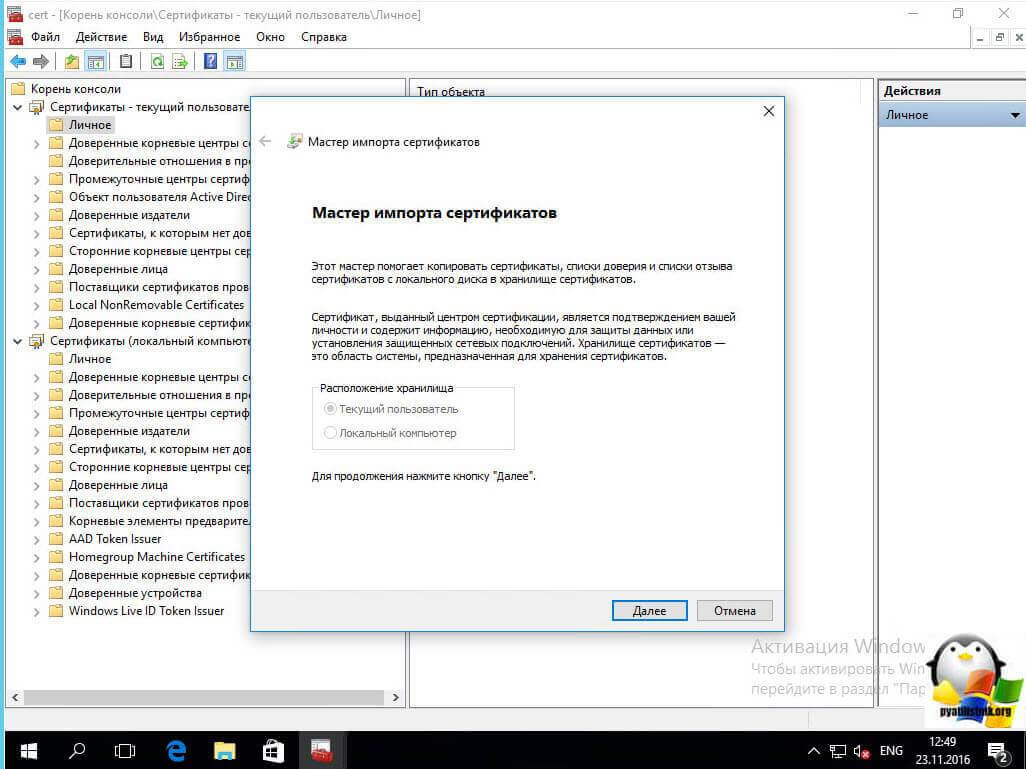Click the Back arrow in the MMC toolbar
Viewport: 1026px width, 769px height.
[17, 62]
